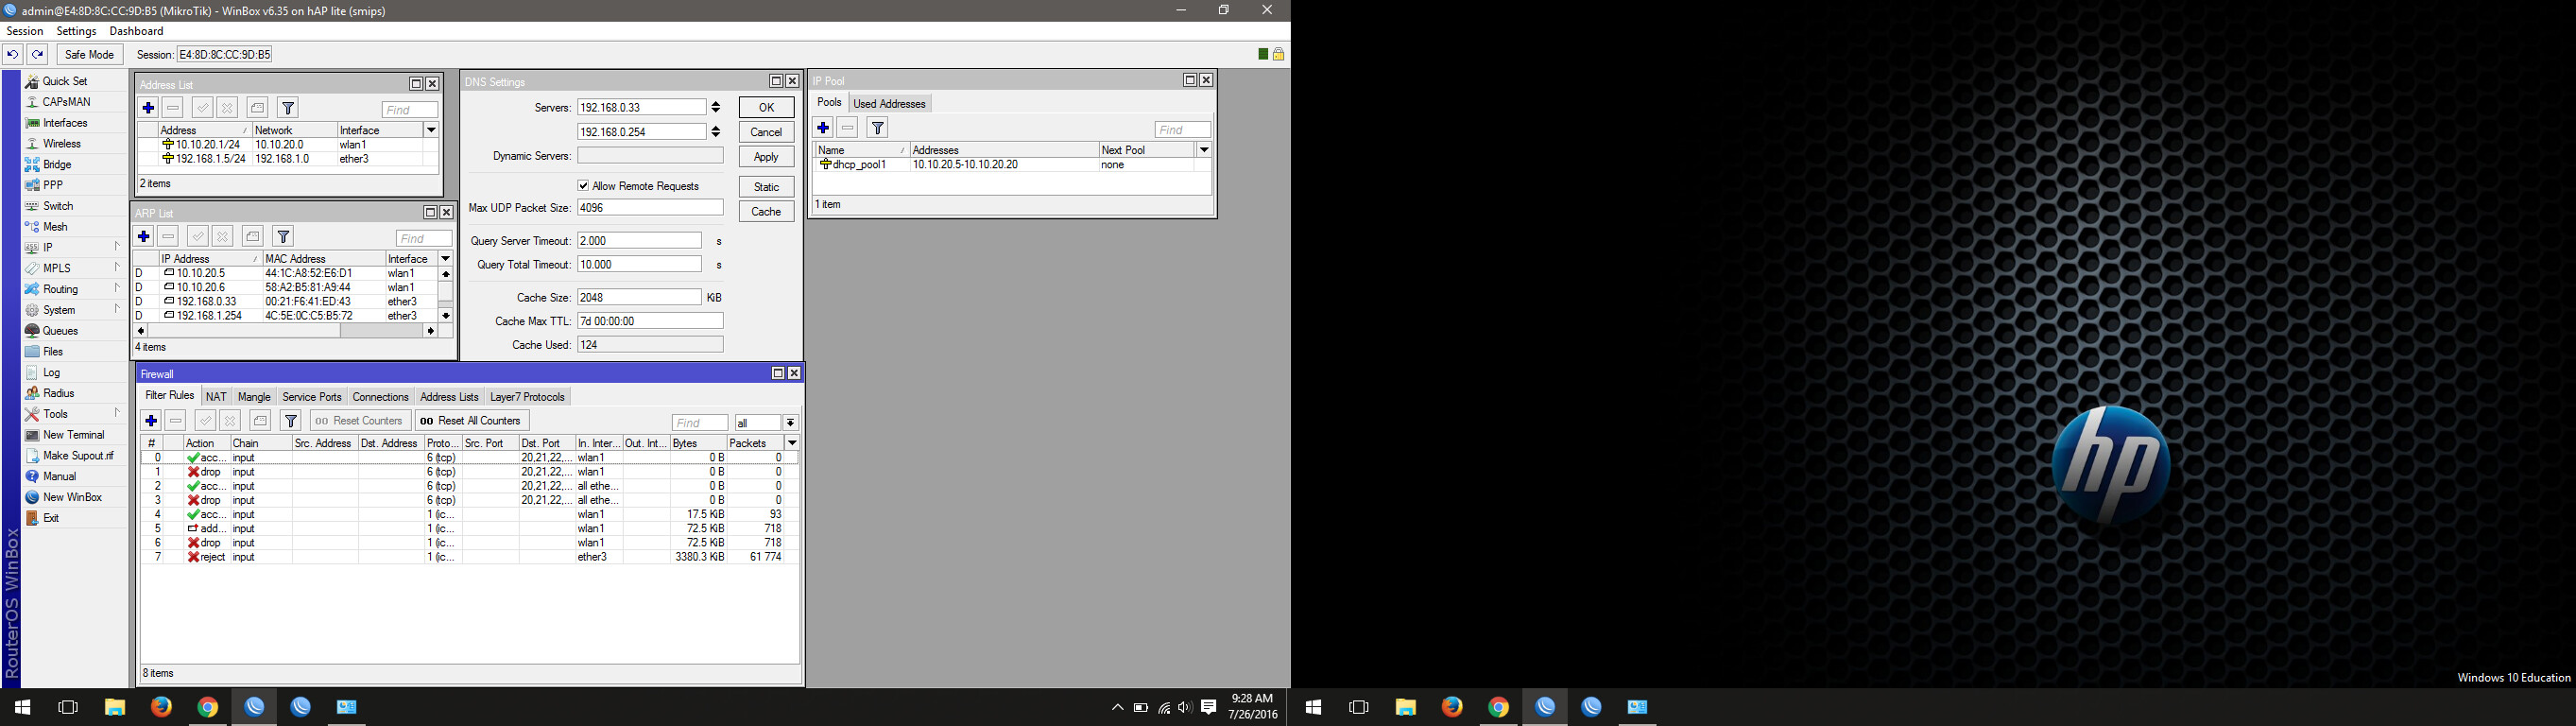2576x726 pixels.
Task: Click the Cache button in DNS Settings
Action: (x=766, y=212)
